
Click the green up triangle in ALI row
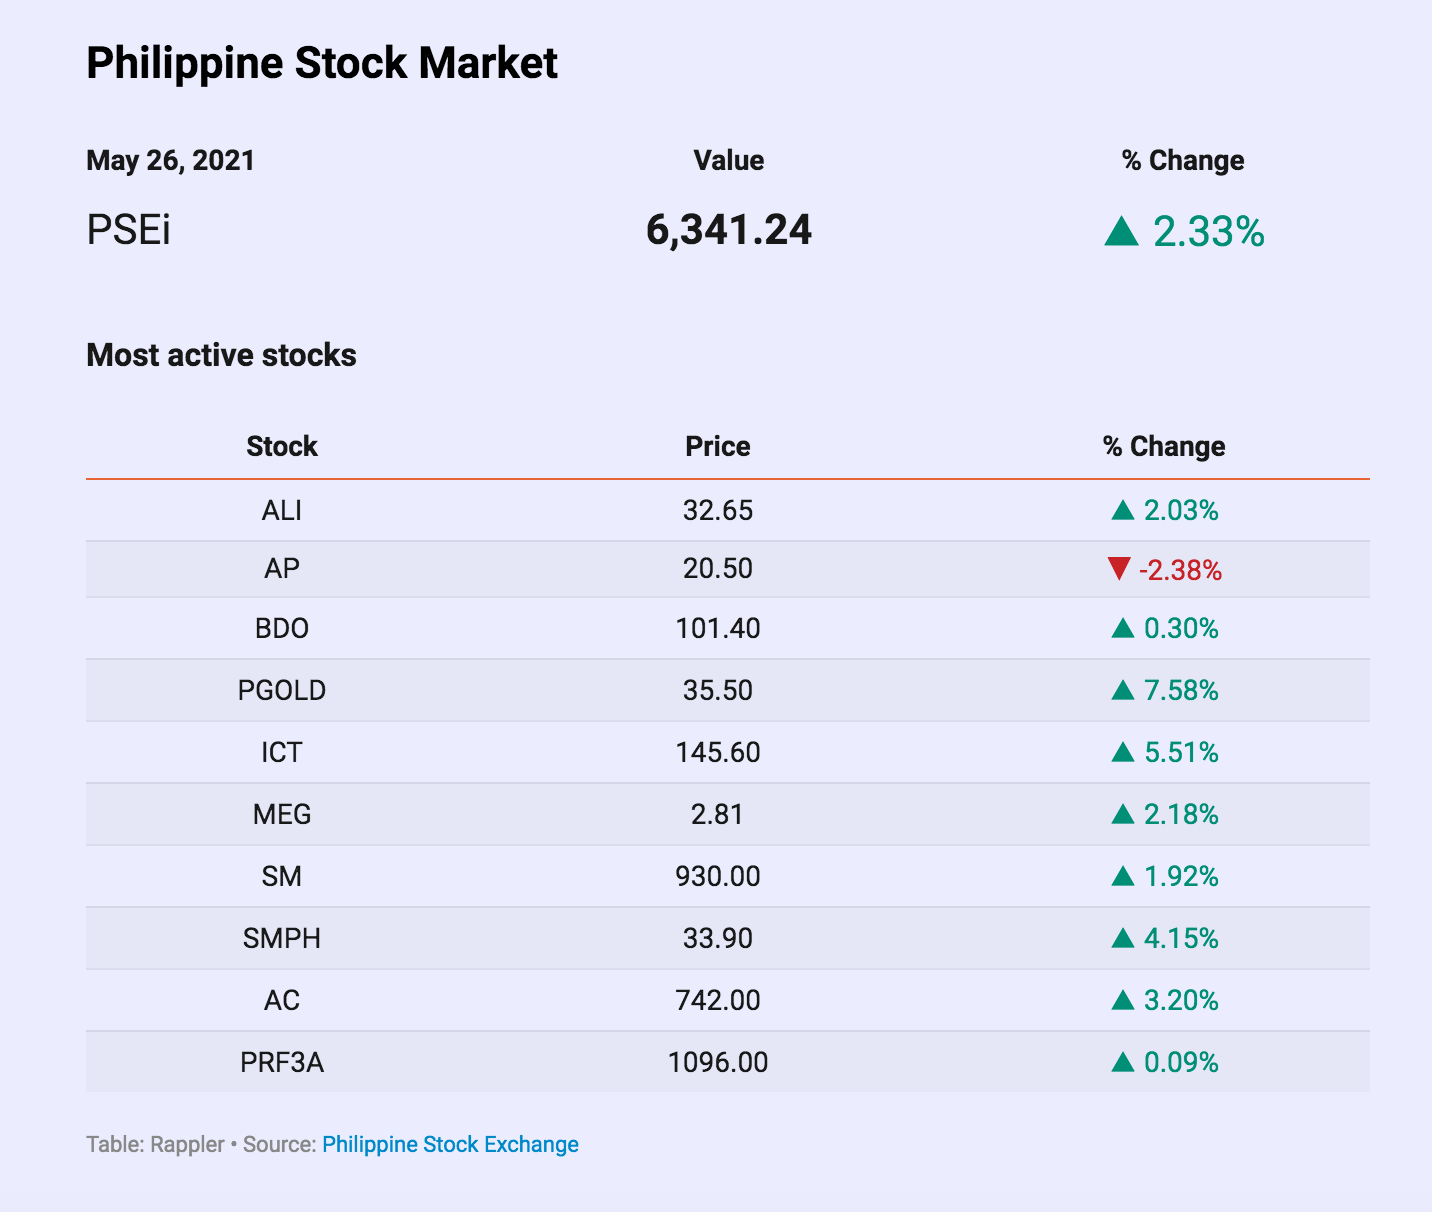point(1122,511)
